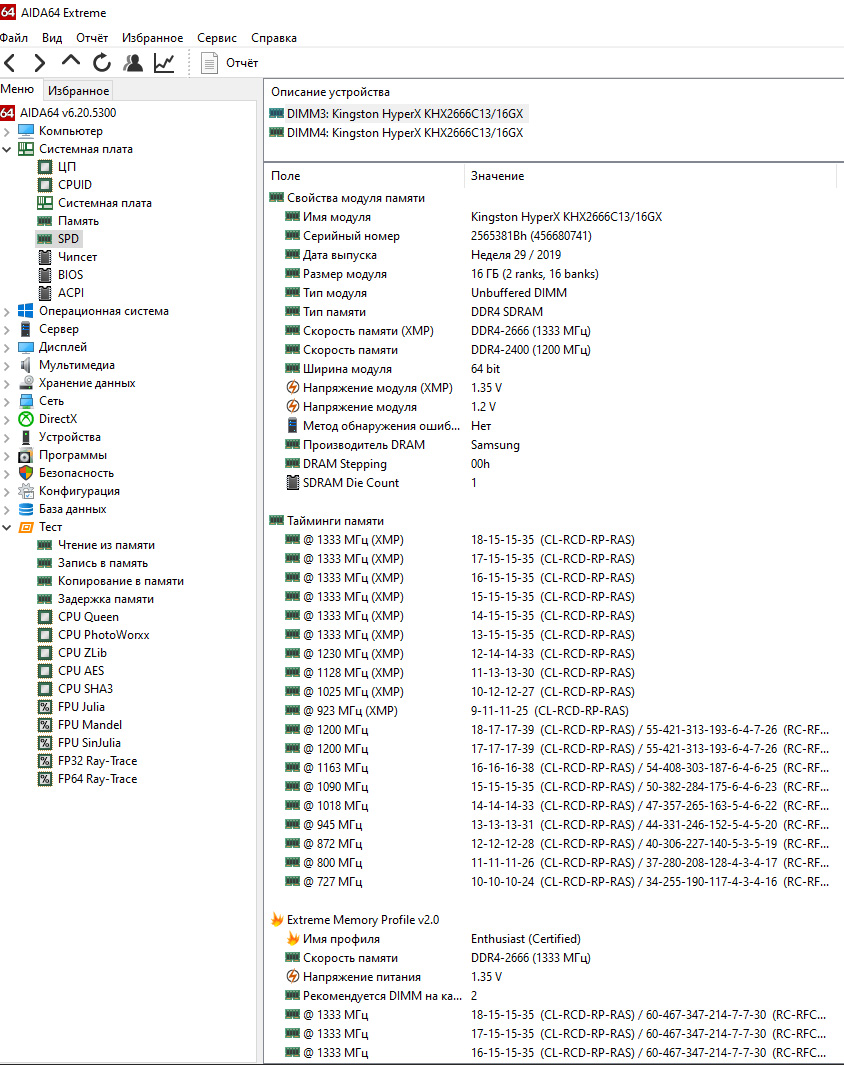
Task: Click the Память memory module icon
Action: (x=45, y=221)
